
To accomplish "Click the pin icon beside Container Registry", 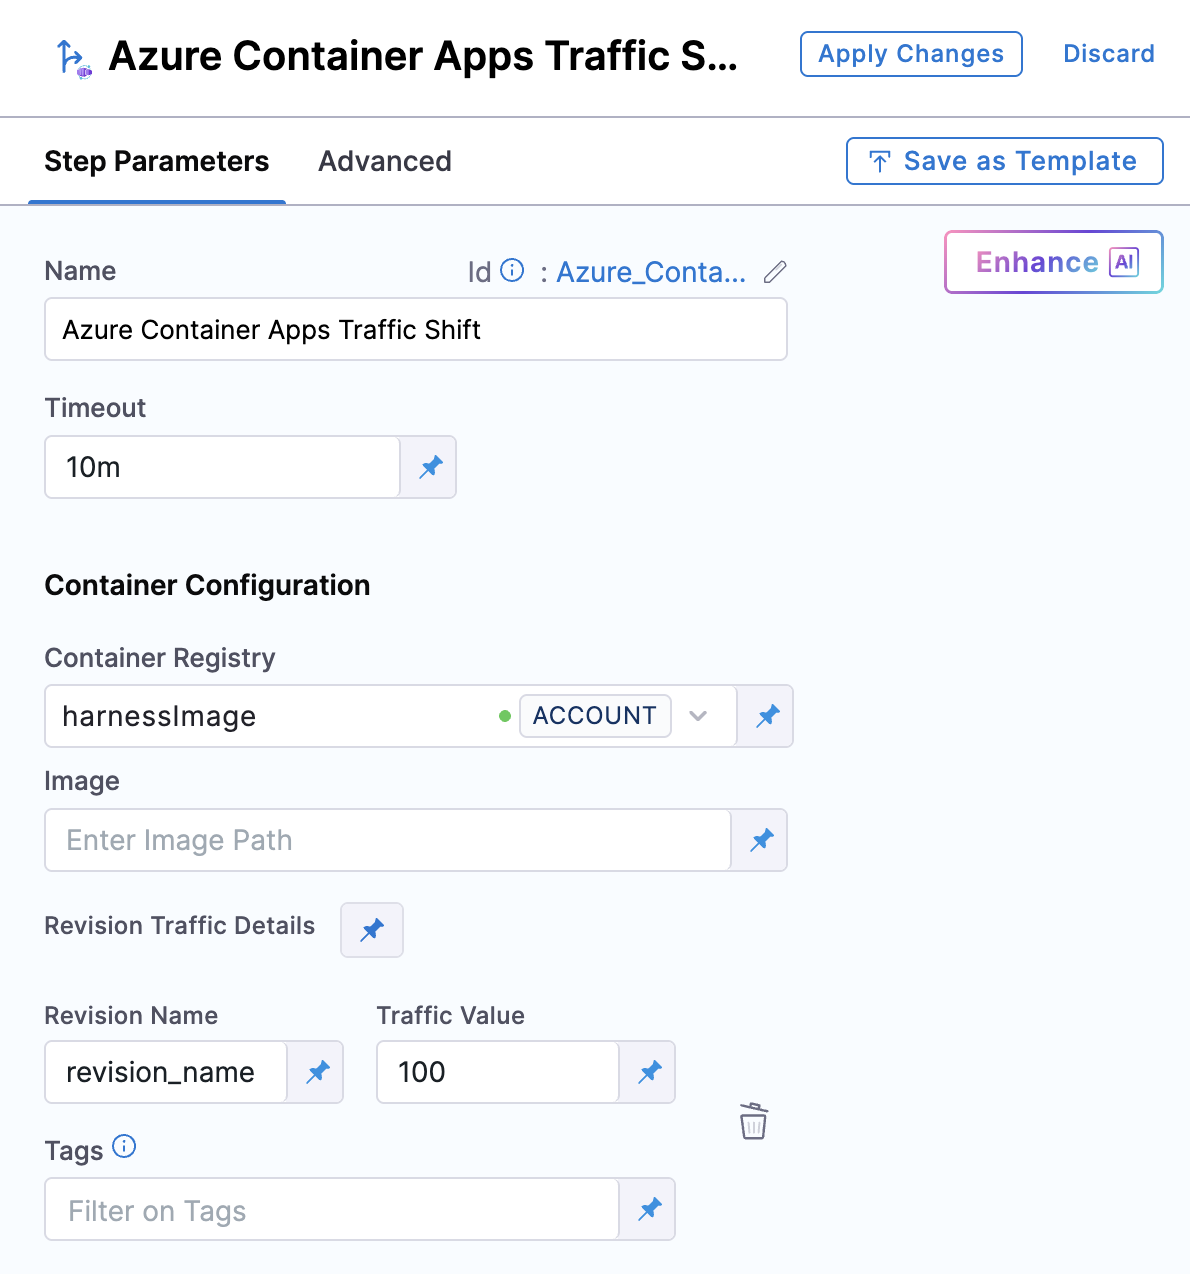I will (x=767, y=716).
